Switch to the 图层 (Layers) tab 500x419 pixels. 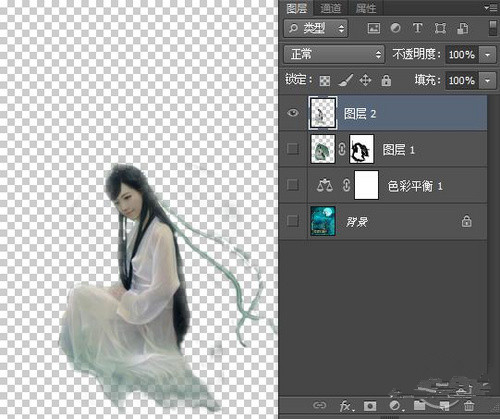click(297, 8)
